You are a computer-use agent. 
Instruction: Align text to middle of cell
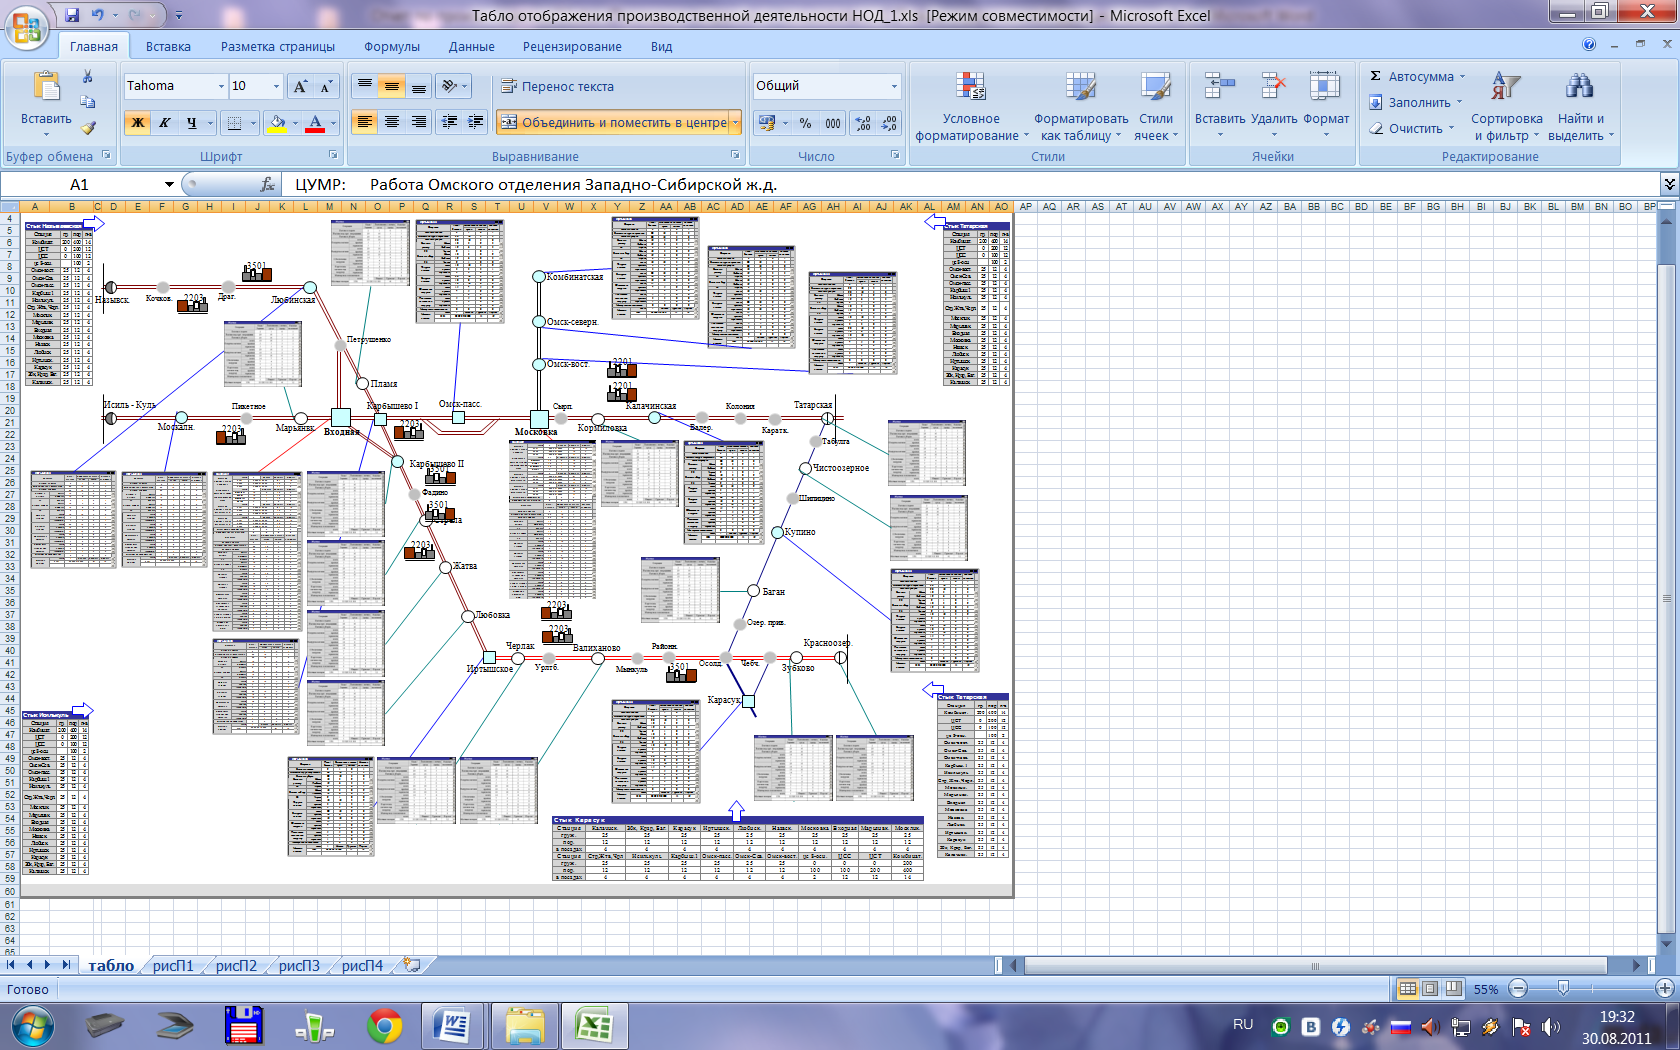pyautogui.click(x=392, y=87)
